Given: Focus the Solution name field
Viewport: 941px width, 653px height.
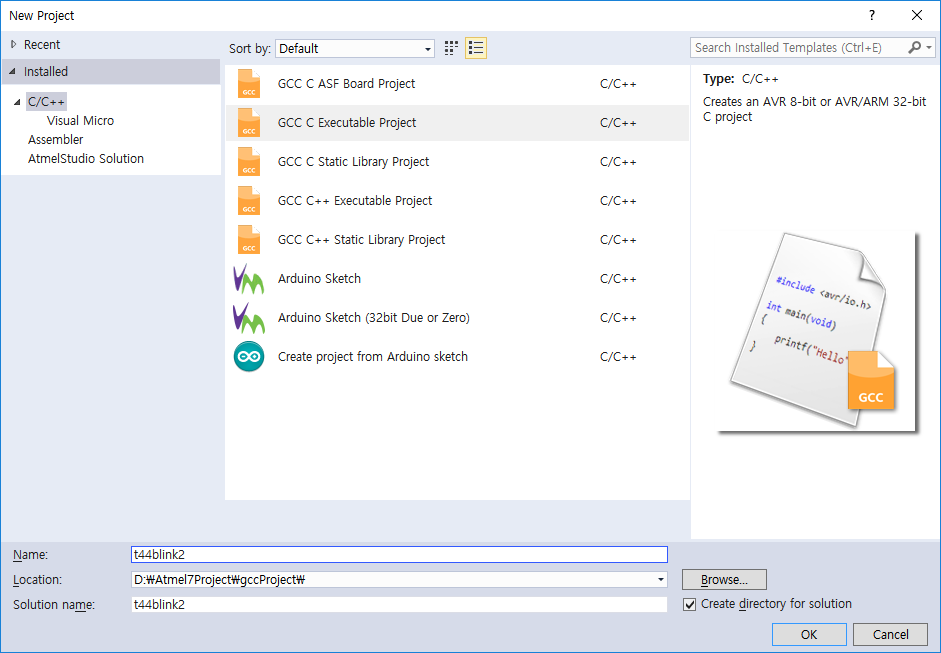Looking at the screenshot, I should pos(399,604).
